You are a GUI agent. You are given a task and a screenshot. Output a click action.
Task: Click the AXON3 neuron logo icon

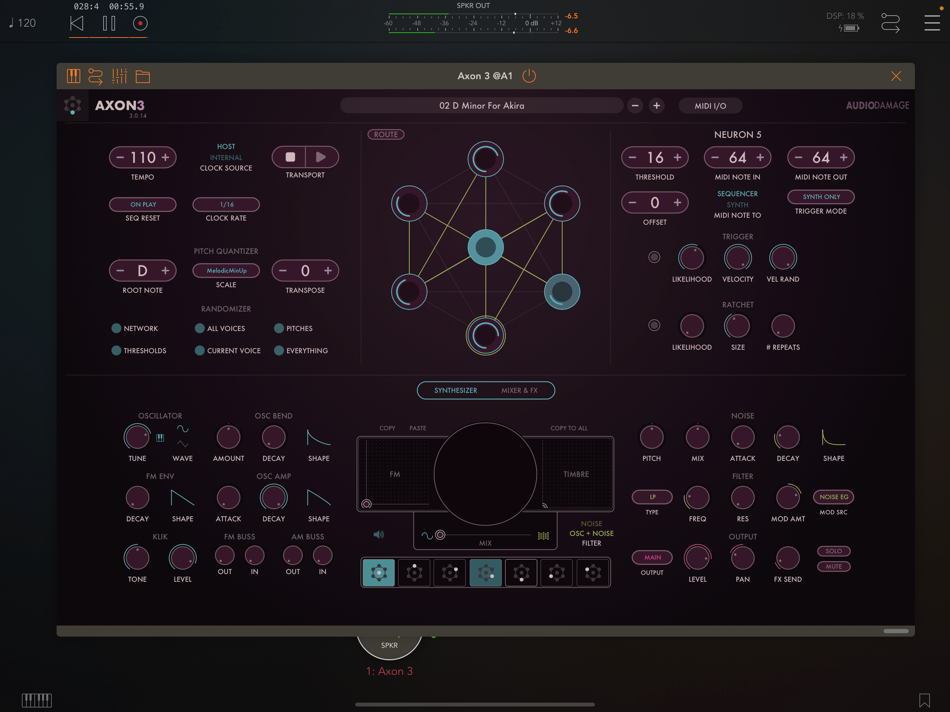click(73, 105)
